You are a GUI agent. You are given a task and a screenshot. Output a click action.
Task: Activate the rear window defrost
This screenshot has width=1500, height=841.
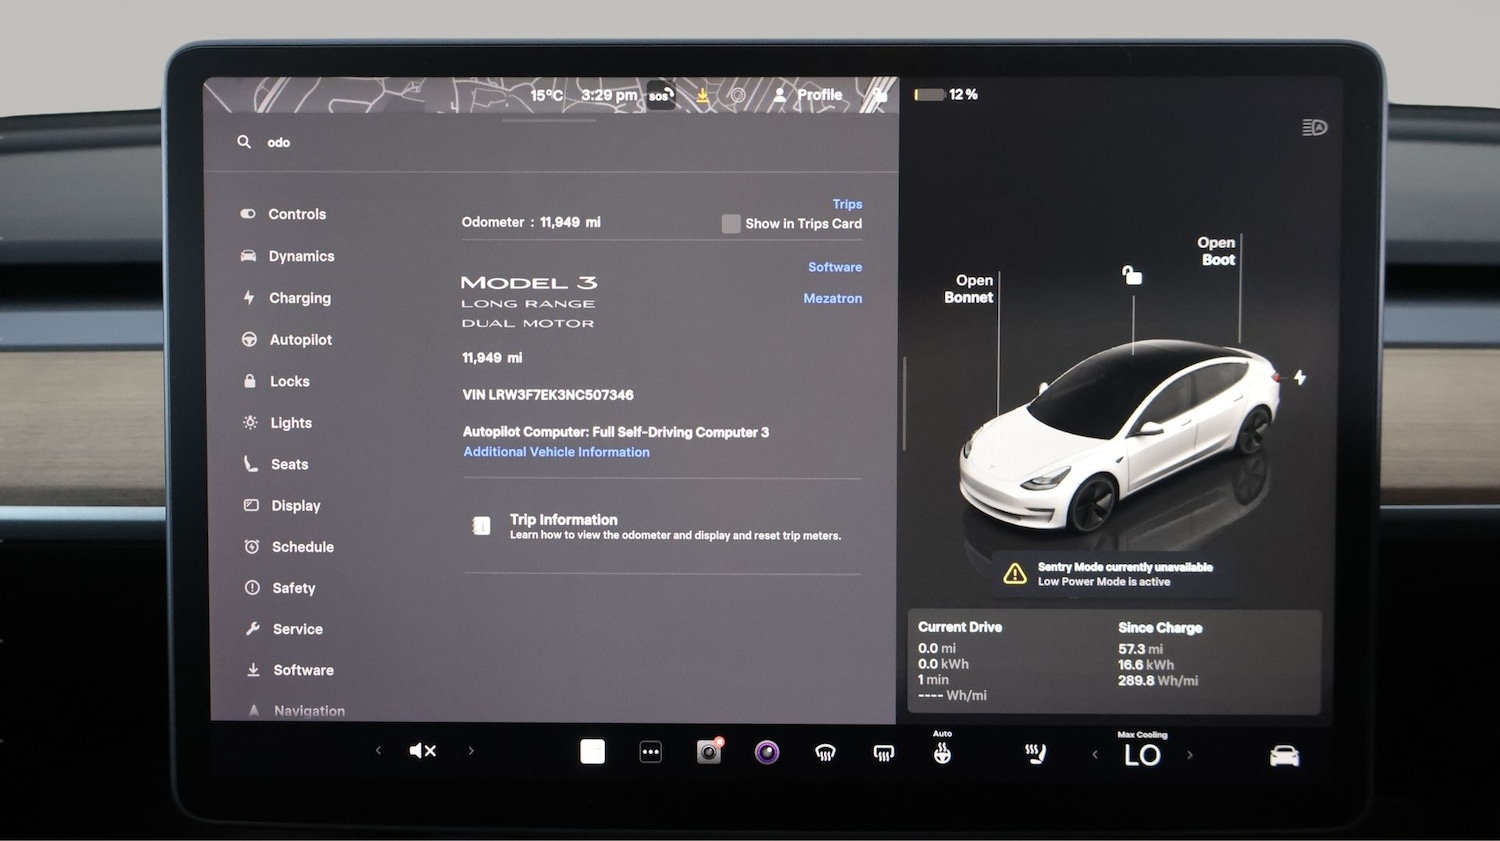(883, 751)
